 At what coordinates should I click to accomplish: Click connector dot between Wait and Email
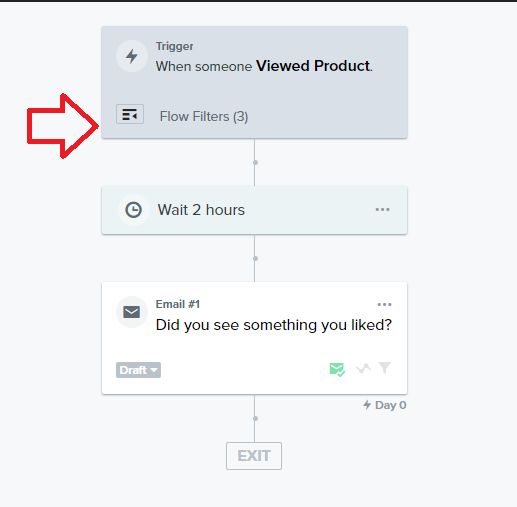click(x=255, y=258)
